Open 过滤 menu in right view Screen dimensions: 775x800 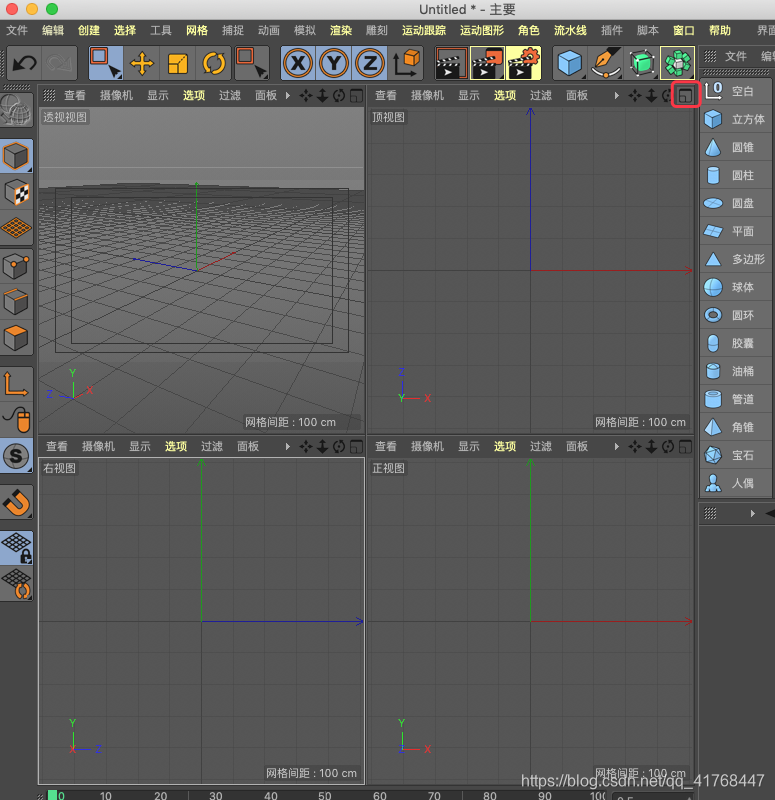point(212,446)
